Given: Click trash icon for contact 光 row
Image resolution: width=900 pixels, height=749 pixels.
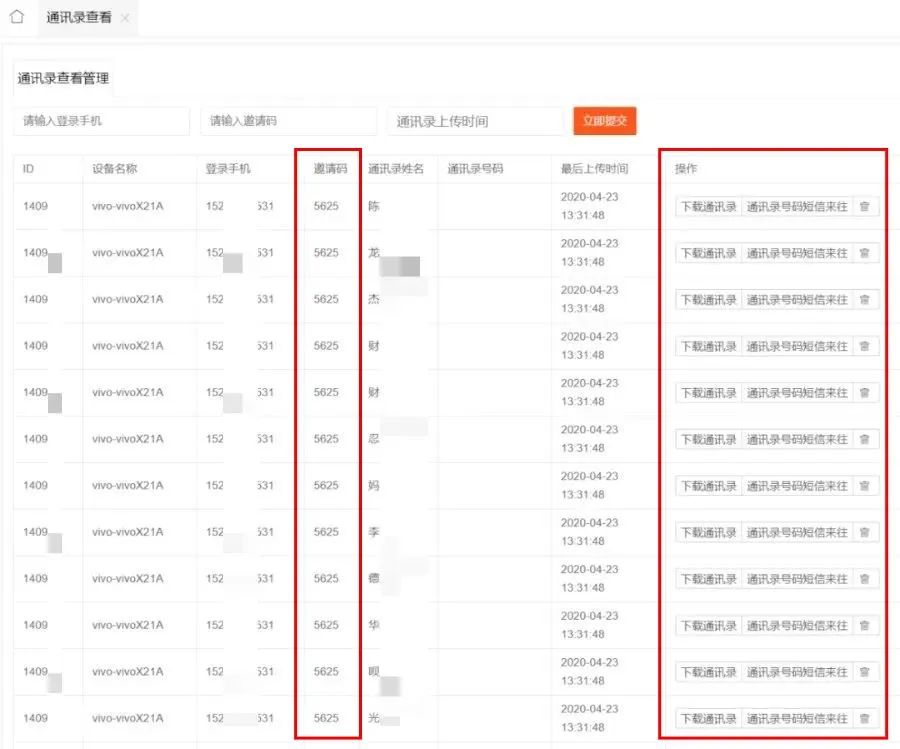Looking at the screenshot, I should pyautogui.click(x=865, y=718).
